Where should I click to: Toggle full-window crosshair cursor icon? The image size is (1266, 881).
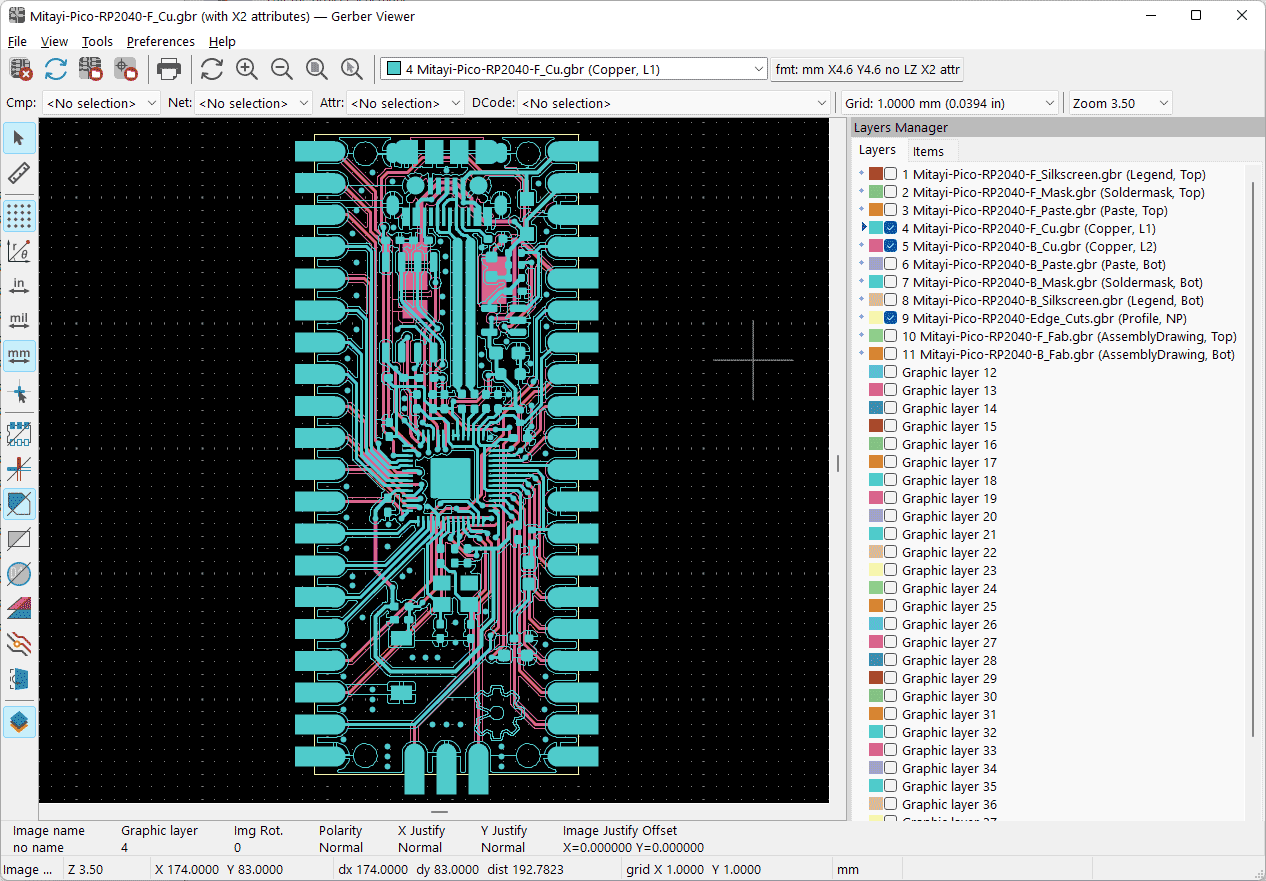(x=19, y=392)
